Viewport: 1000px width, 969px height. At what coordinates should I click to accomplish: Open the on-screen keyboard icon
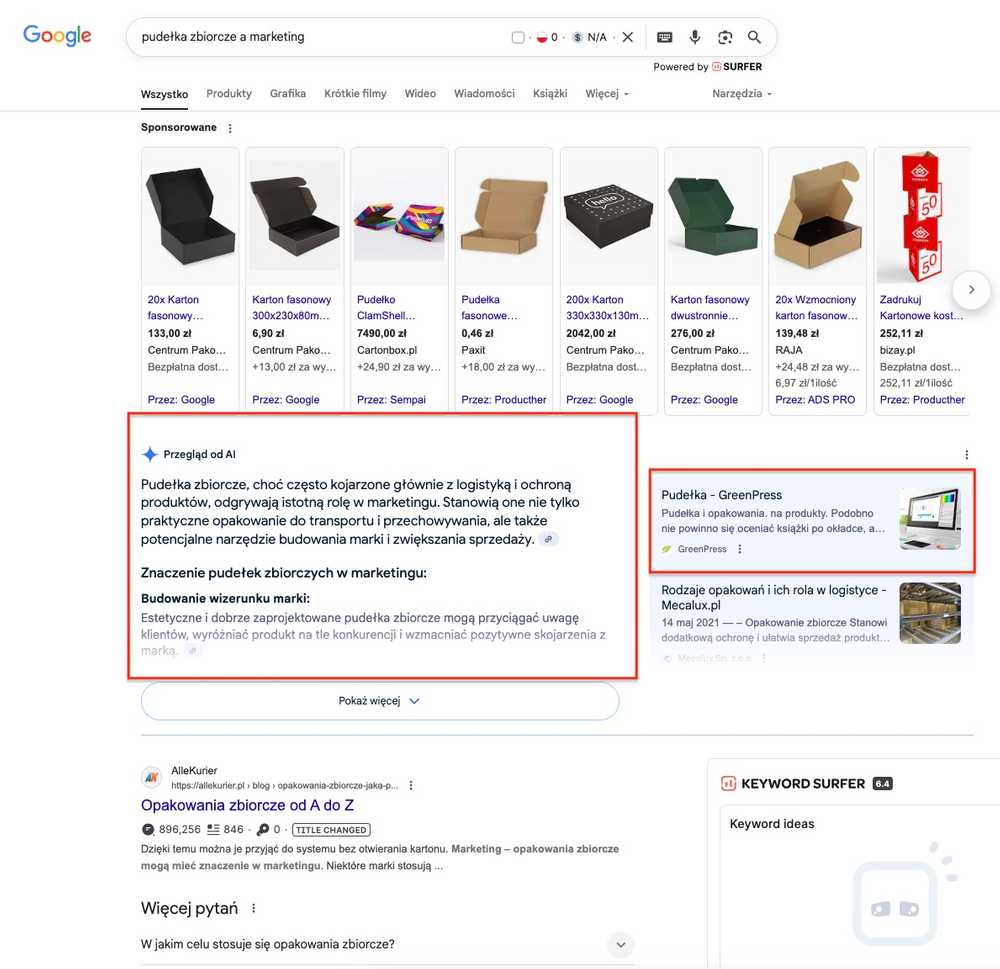pos(665,37)
